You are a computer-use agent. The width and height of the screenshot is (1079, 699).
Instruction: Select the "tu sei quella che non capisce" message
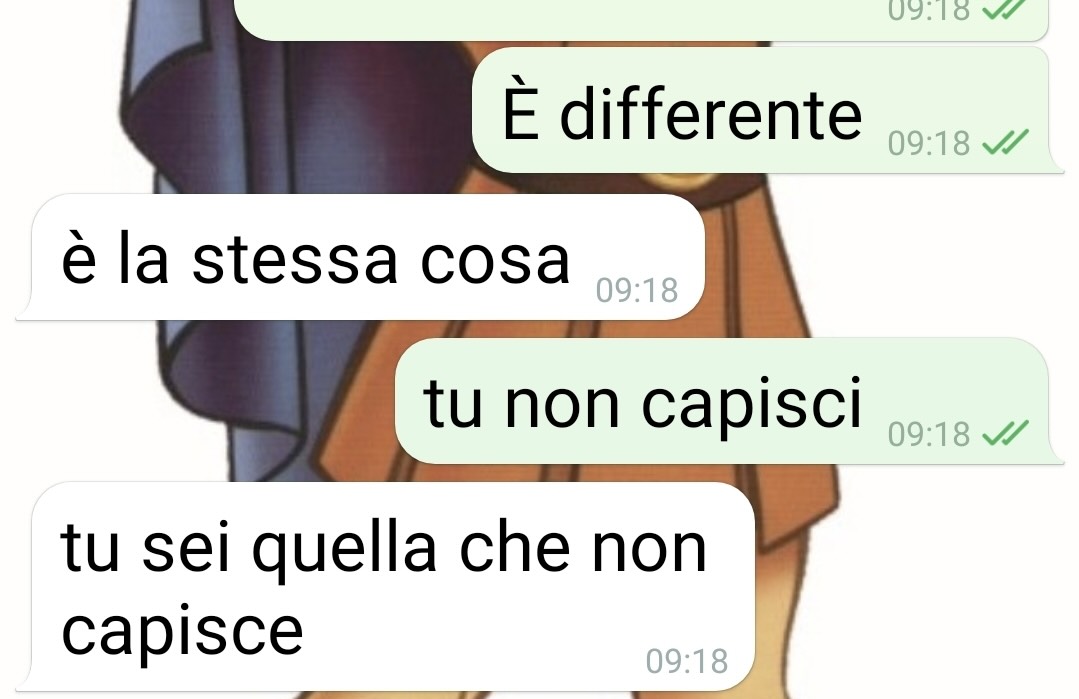[385, 586]
